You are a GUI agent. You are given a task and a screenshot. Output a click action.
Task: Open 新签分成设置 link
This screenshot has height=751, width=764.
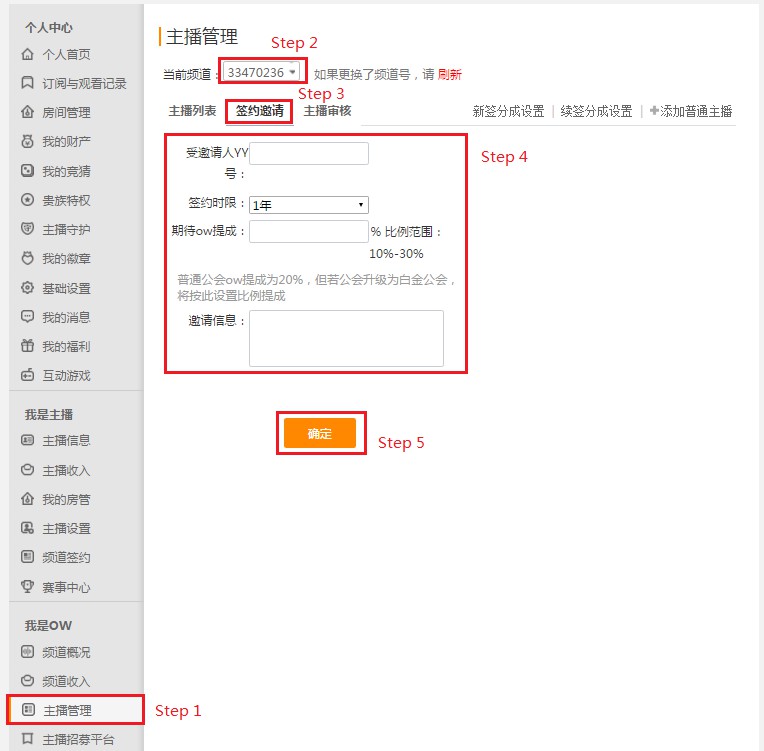[x=508, y=111]
